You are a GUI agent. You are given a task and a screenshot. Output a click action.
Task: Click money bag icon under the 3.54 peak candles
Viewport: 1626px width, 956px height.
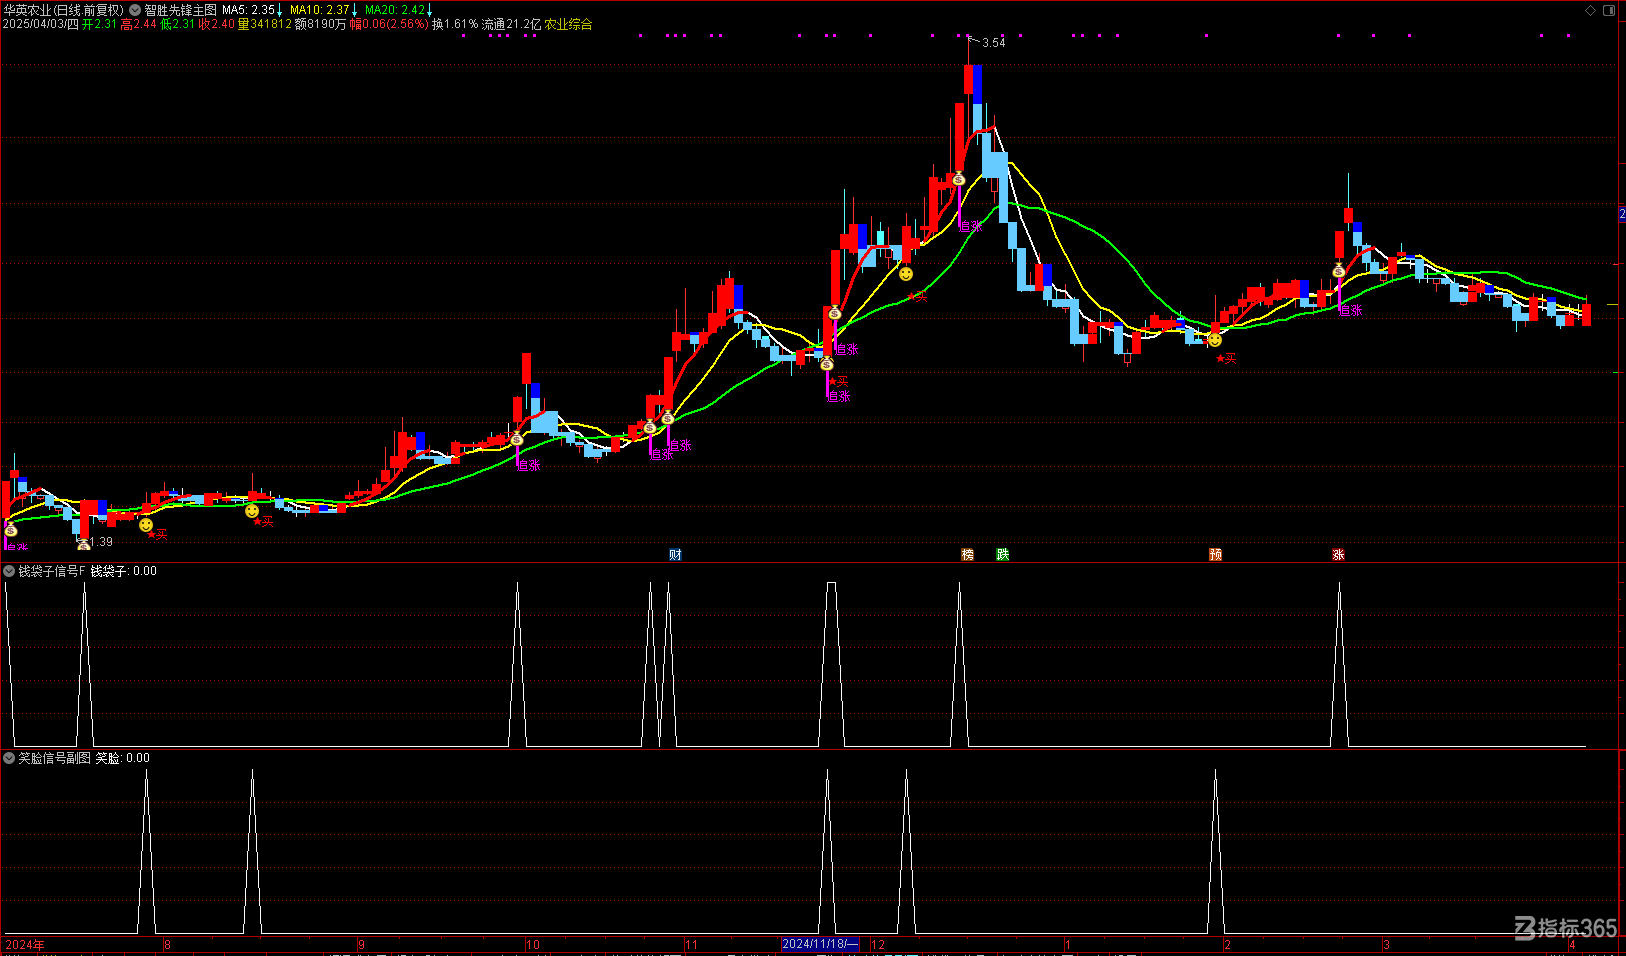click(x=958, y=179)
